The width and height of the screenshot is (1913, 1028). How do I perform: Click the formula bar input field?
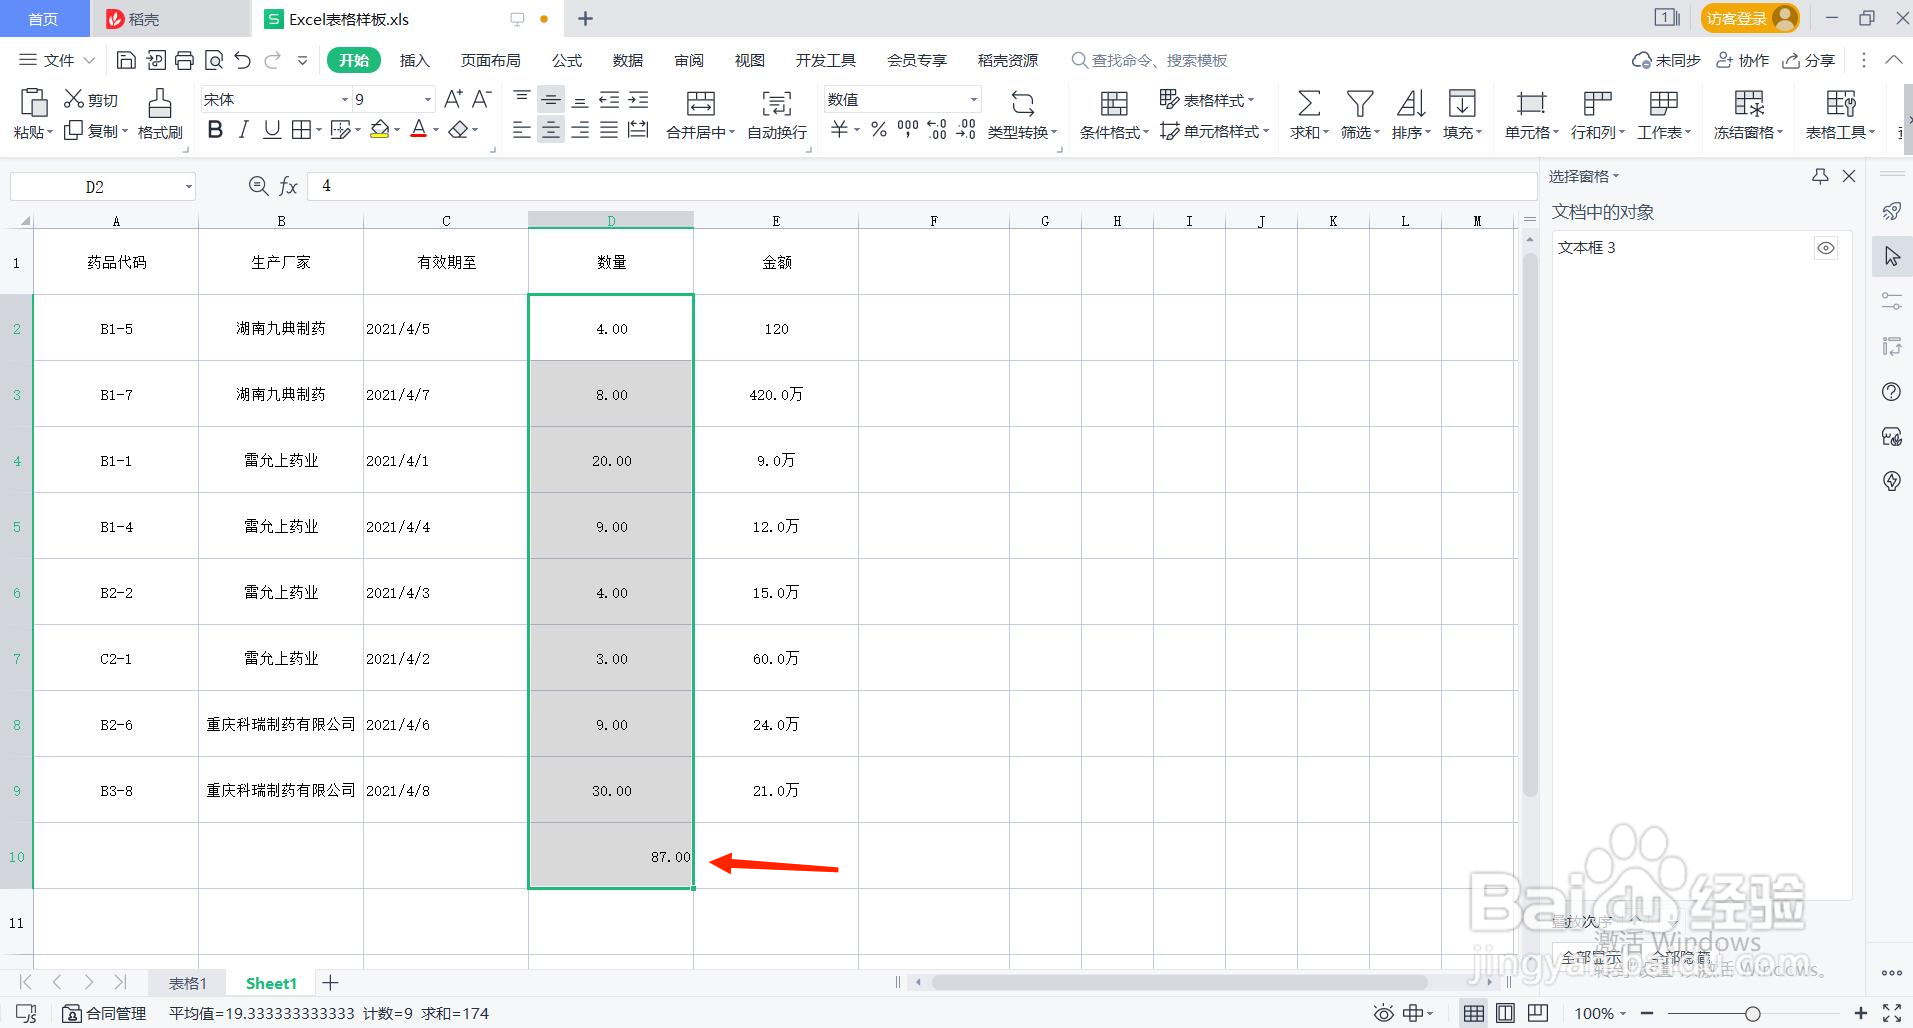point(922,186)
